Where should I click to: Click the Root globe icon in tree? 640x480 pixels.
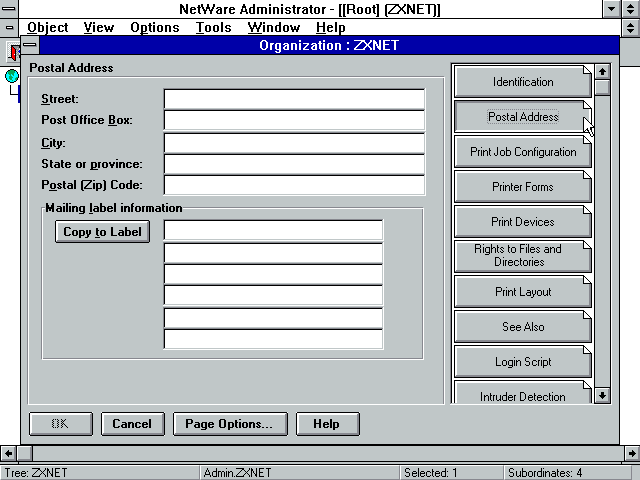[12, 76]
